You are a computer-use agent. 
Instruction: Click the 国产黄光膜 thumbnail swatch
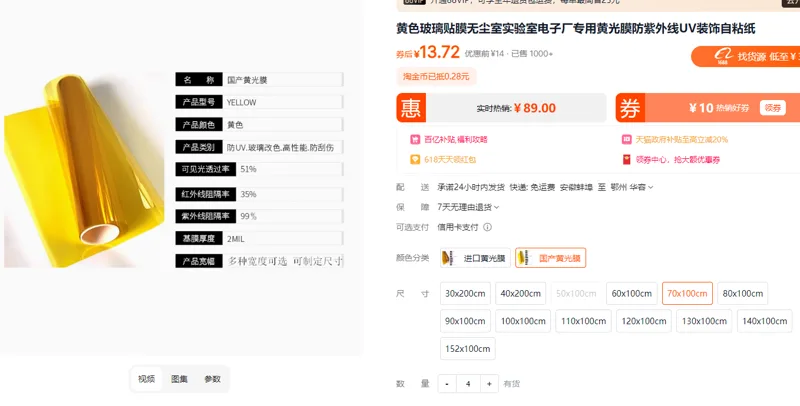pyautogui.click(x=524, y=258)
